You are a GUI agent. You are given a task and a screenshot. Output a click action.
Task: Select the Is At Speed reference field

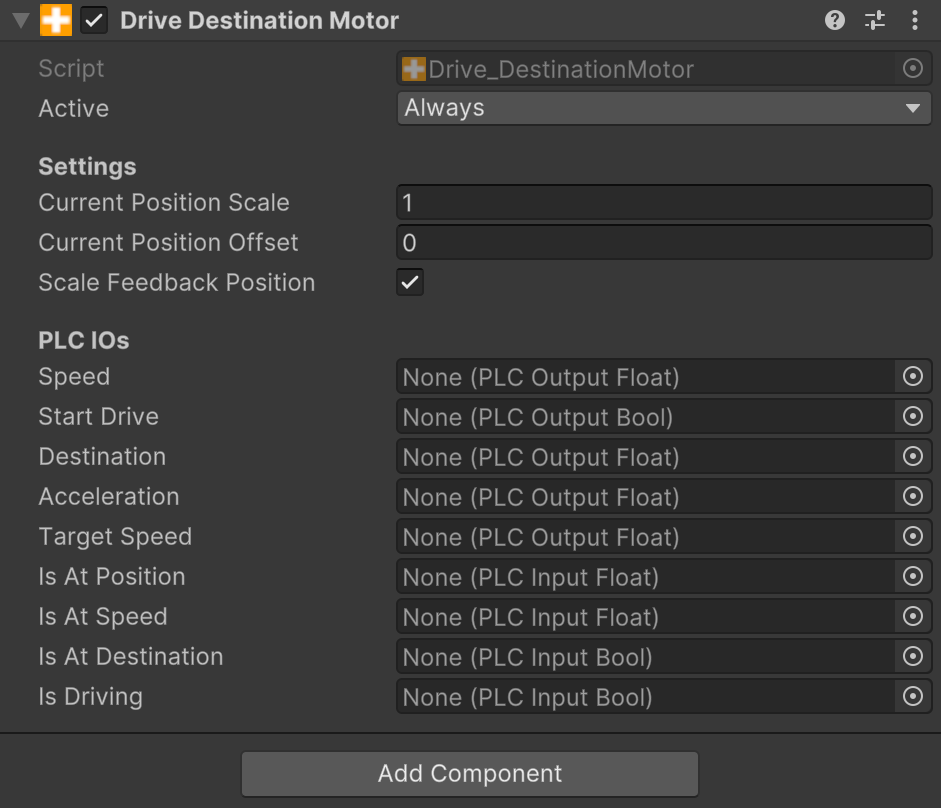[x=645, y=617]
